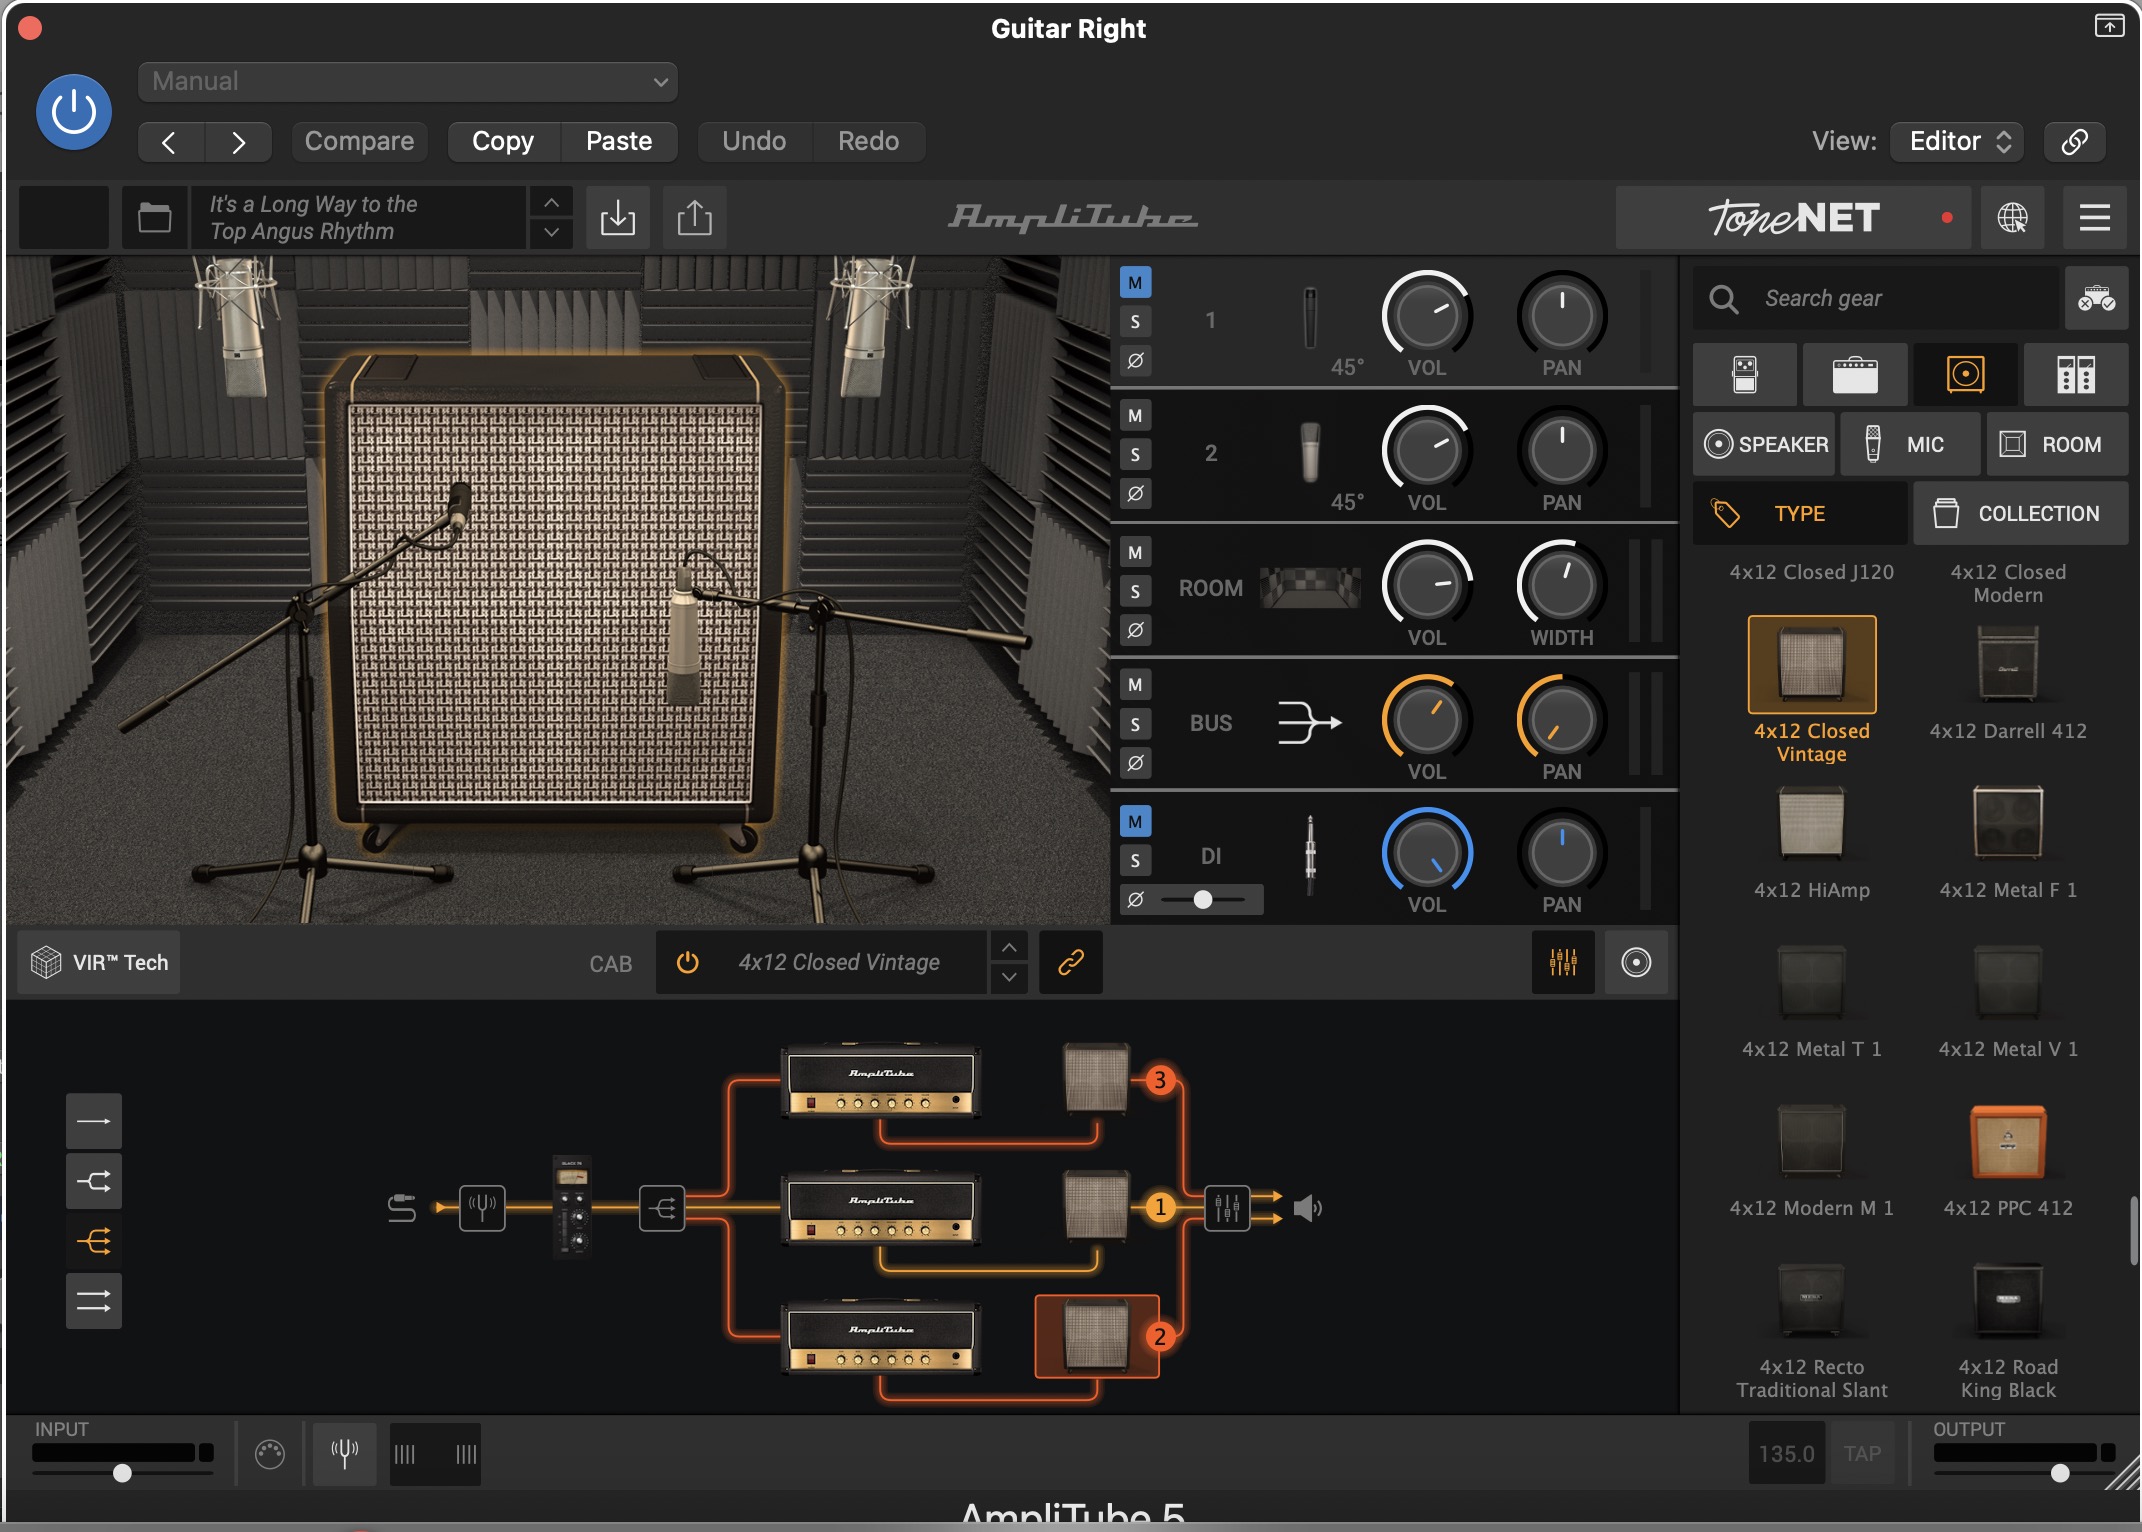Image resolution: width=2142 pixels, height=1532 pixels.
Task: Select previous preset with up arrow
Action: [551, 202]
